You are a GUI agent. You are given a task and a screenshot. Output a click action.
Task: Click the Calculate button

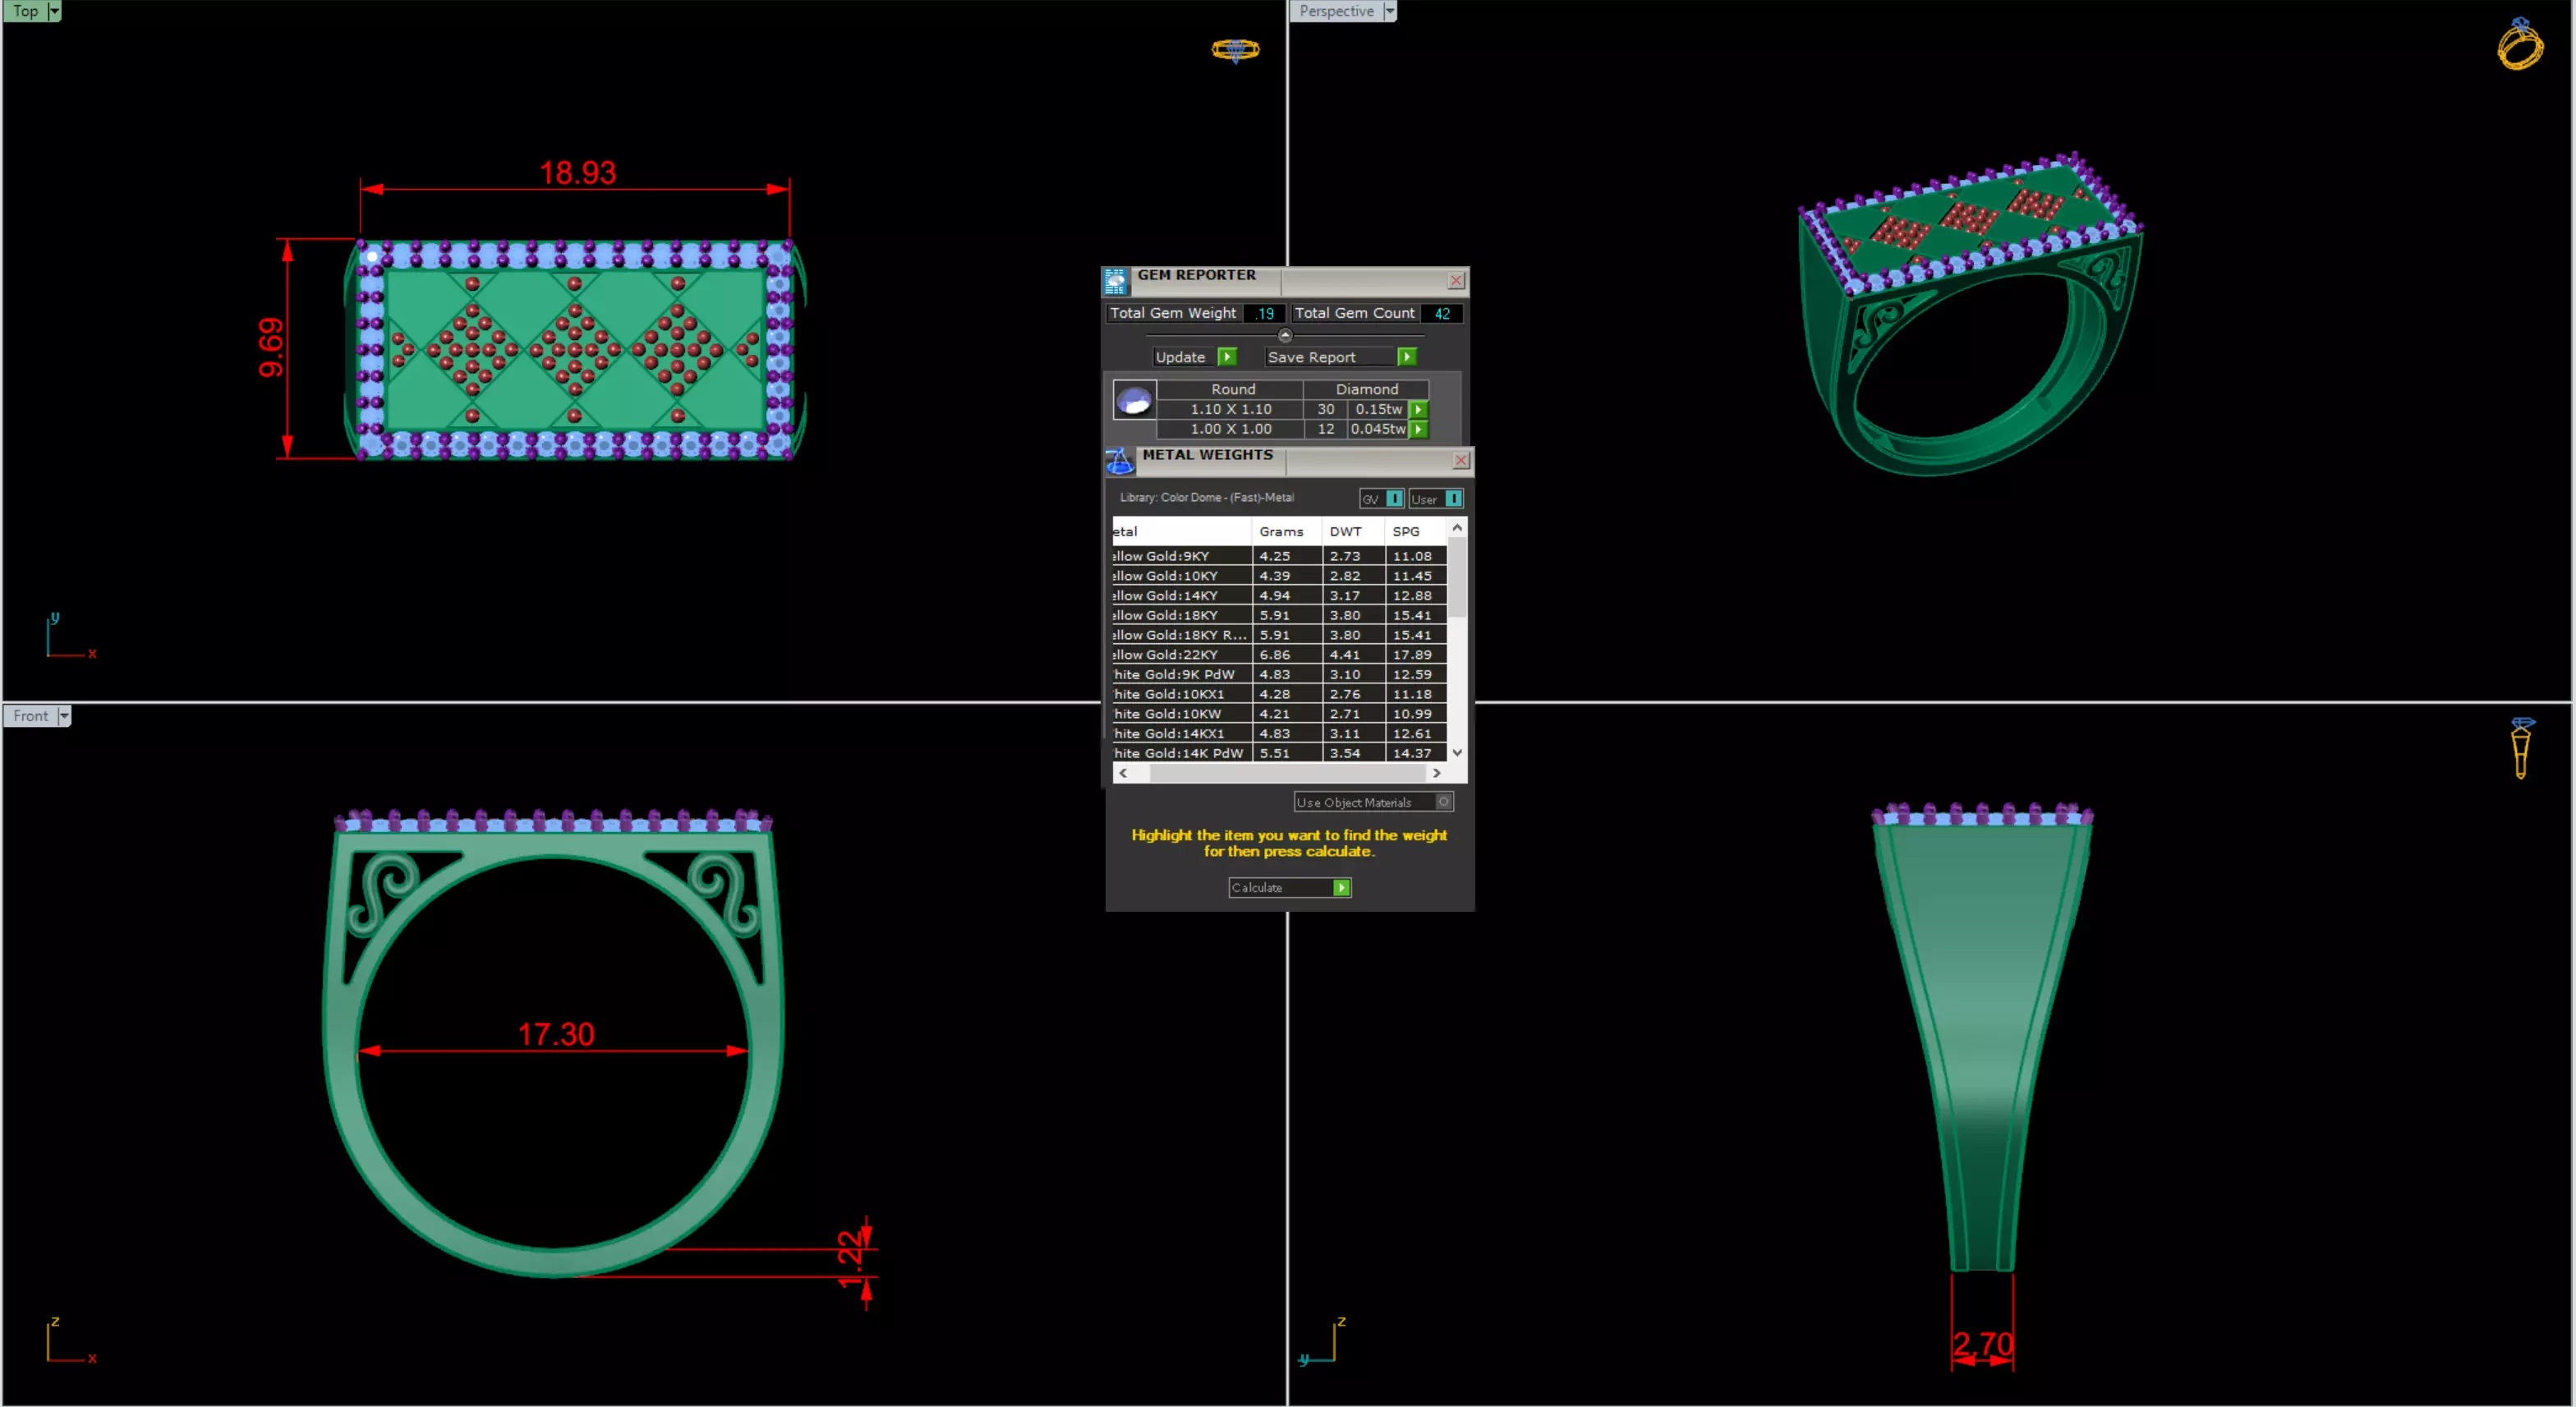click(x=1290, y=887)
